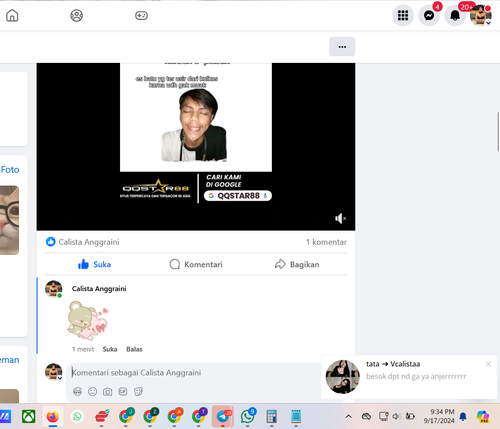
Task: Open the green WhatsApp taskbar icon without badge
Action: point(77,416)
